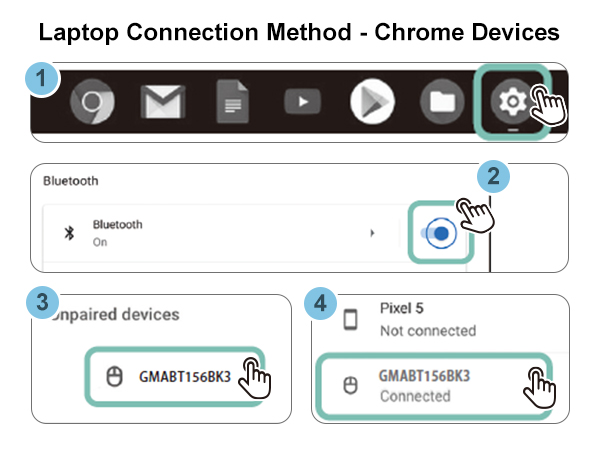Viewport: 600px width, 450px height.
Task: Expand Bluetooth row arrow
Action: [x=372, y=233]
